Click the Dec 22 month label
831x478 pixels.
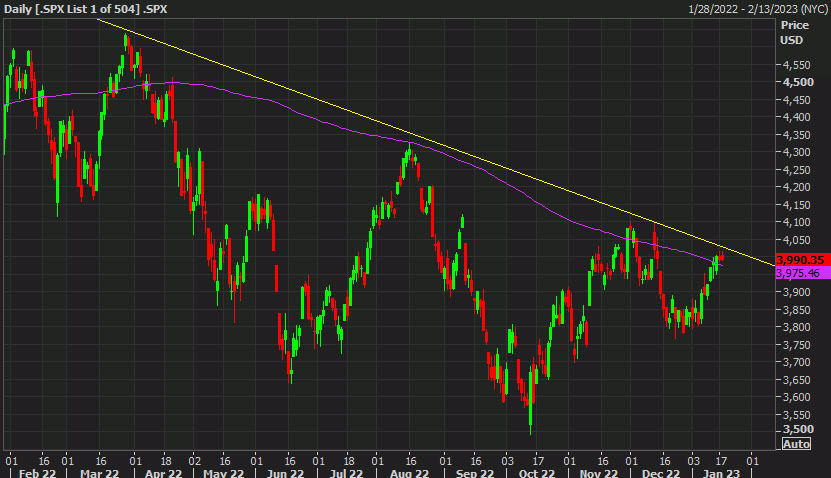click(661, 473)
